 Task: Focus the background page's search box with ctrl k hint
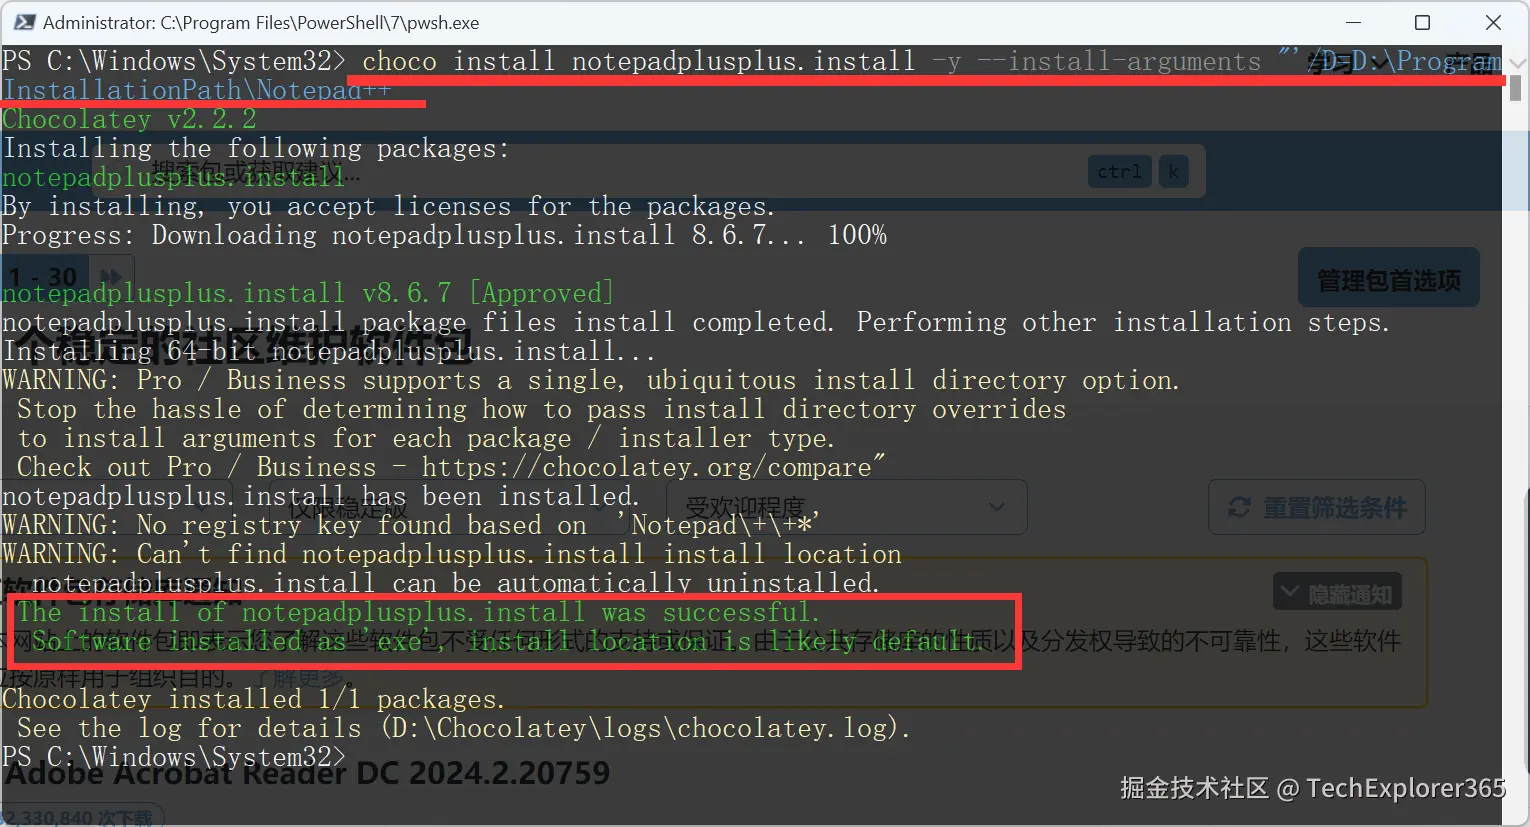(648, 172)
